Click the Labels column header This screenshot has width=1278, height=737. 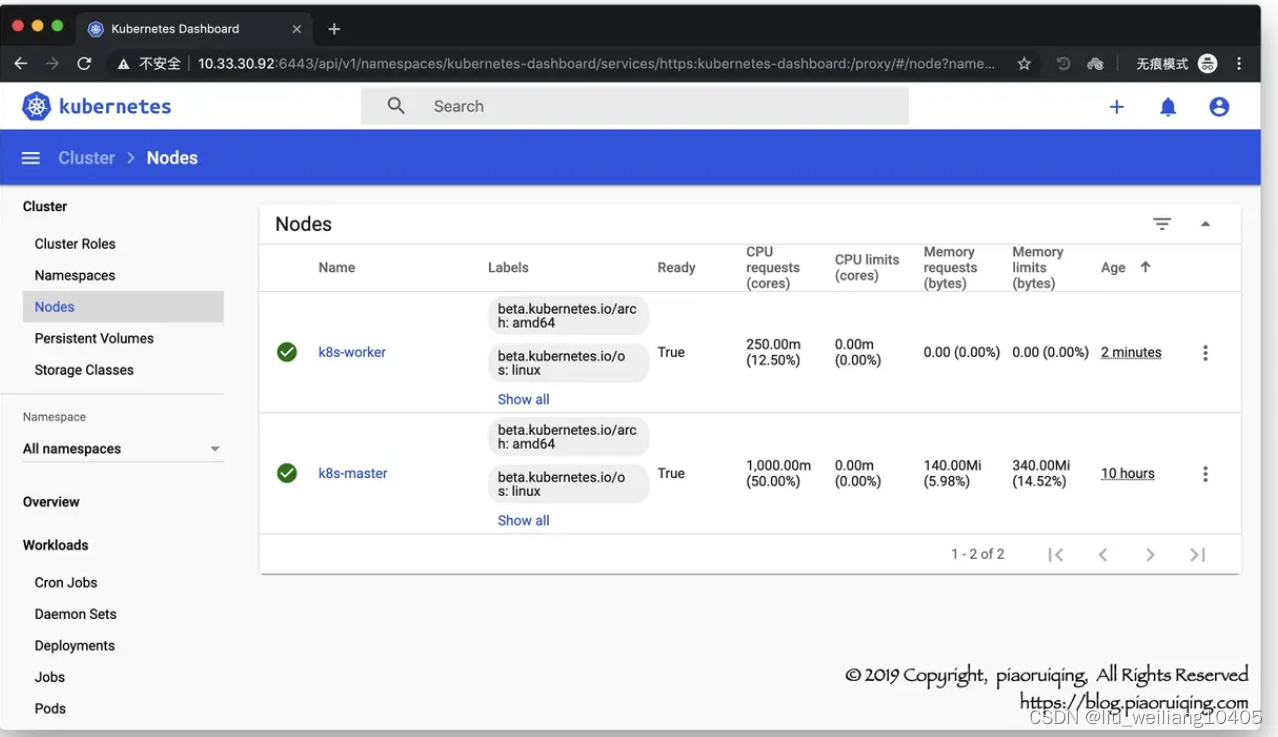tap(508, 267)
